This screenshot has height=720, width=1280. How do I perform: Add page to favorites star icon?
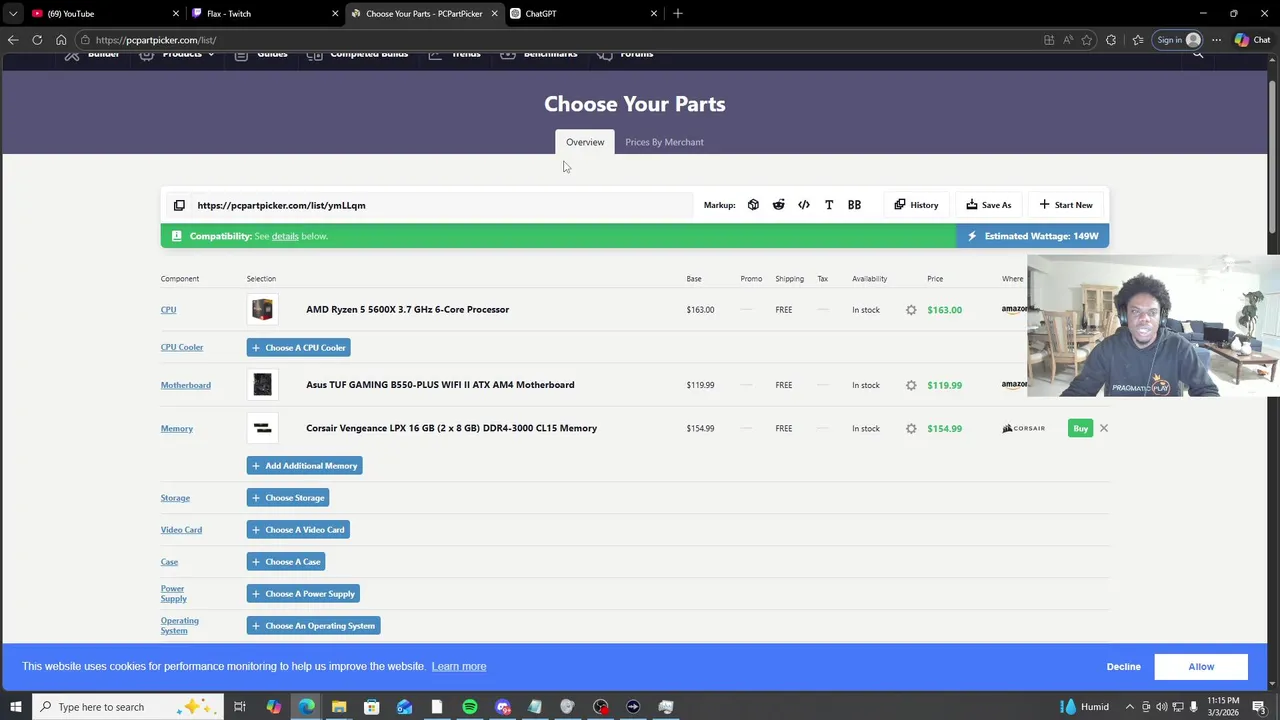1087,40
